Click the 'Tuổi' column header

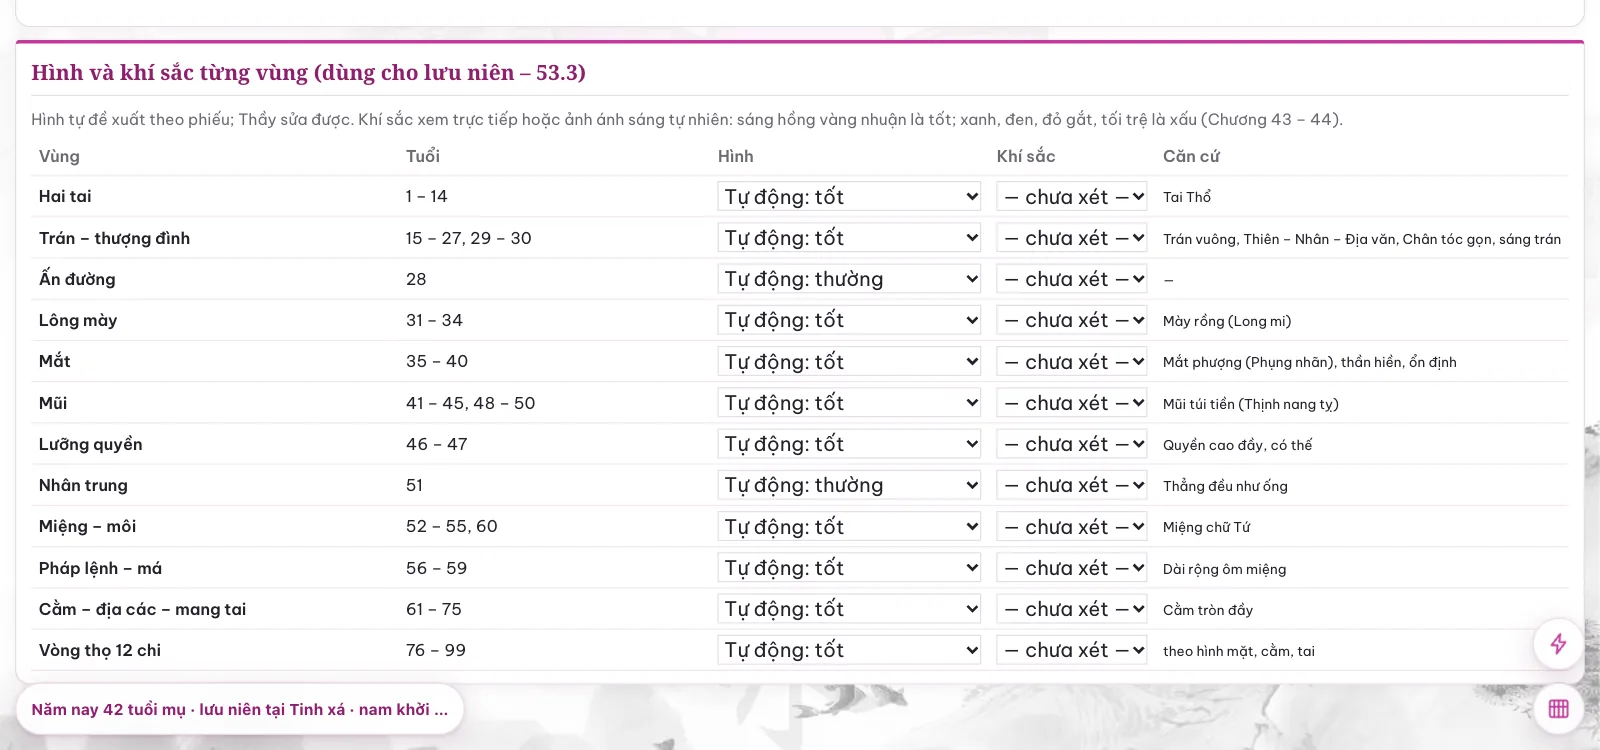pyautogui.click(x=423, y=156)
